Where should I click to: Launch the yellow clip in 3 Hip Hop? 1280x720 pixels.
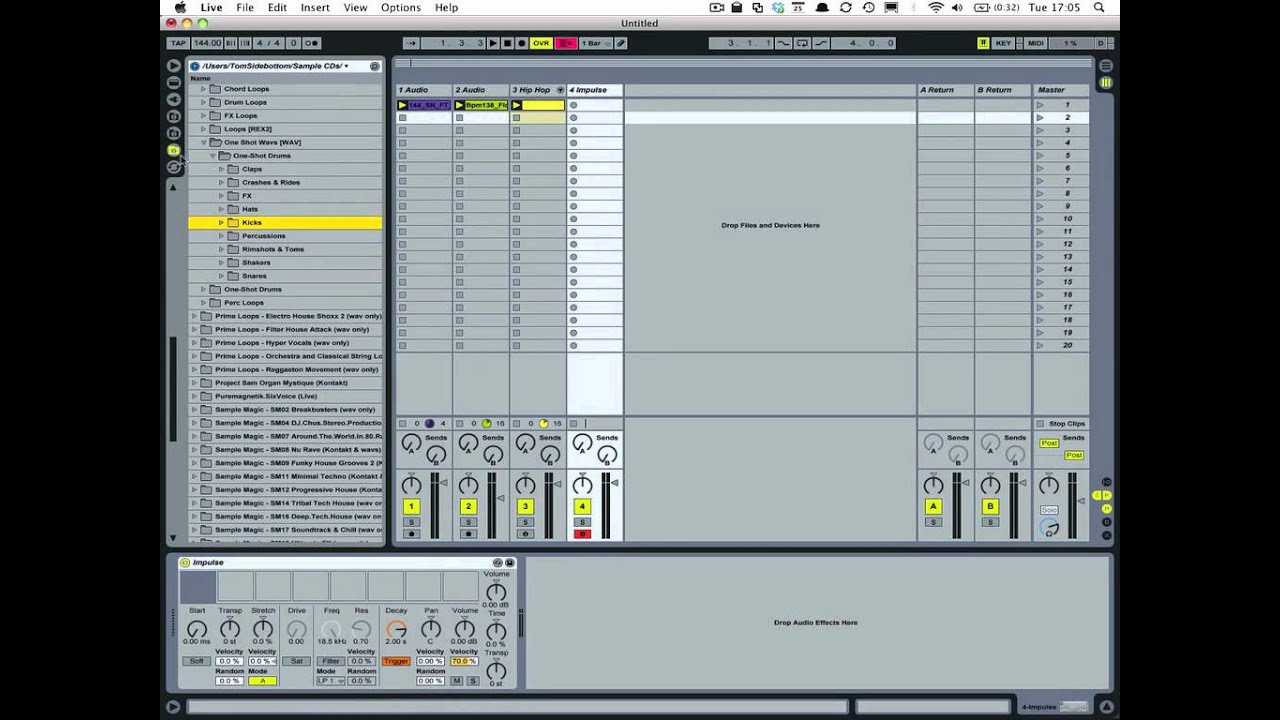pyautogui.click(x=517, y=105)
